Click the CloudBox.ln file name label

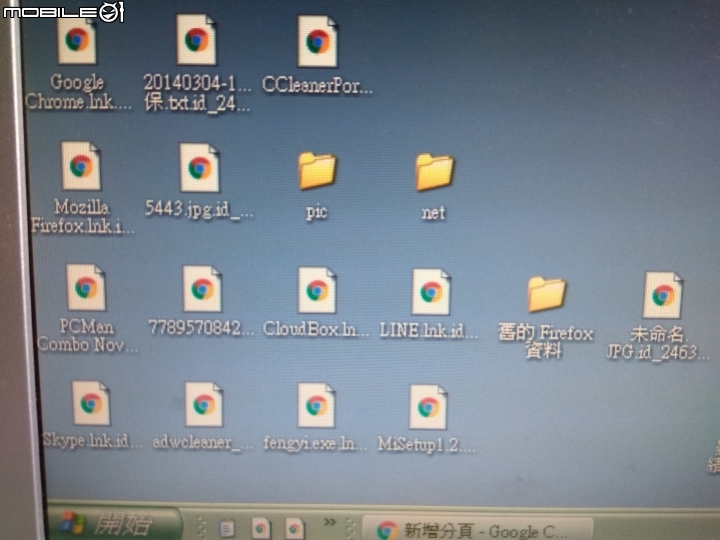click(x=315, y=329)
